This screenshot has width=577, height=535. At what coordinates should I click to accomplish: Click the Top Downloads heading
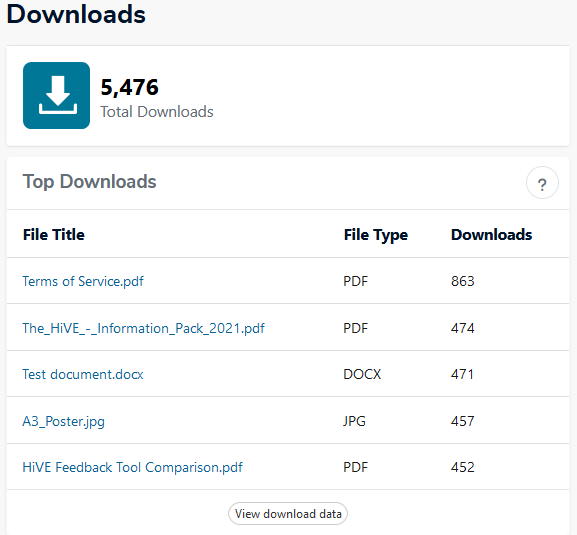tap(89, 182)
